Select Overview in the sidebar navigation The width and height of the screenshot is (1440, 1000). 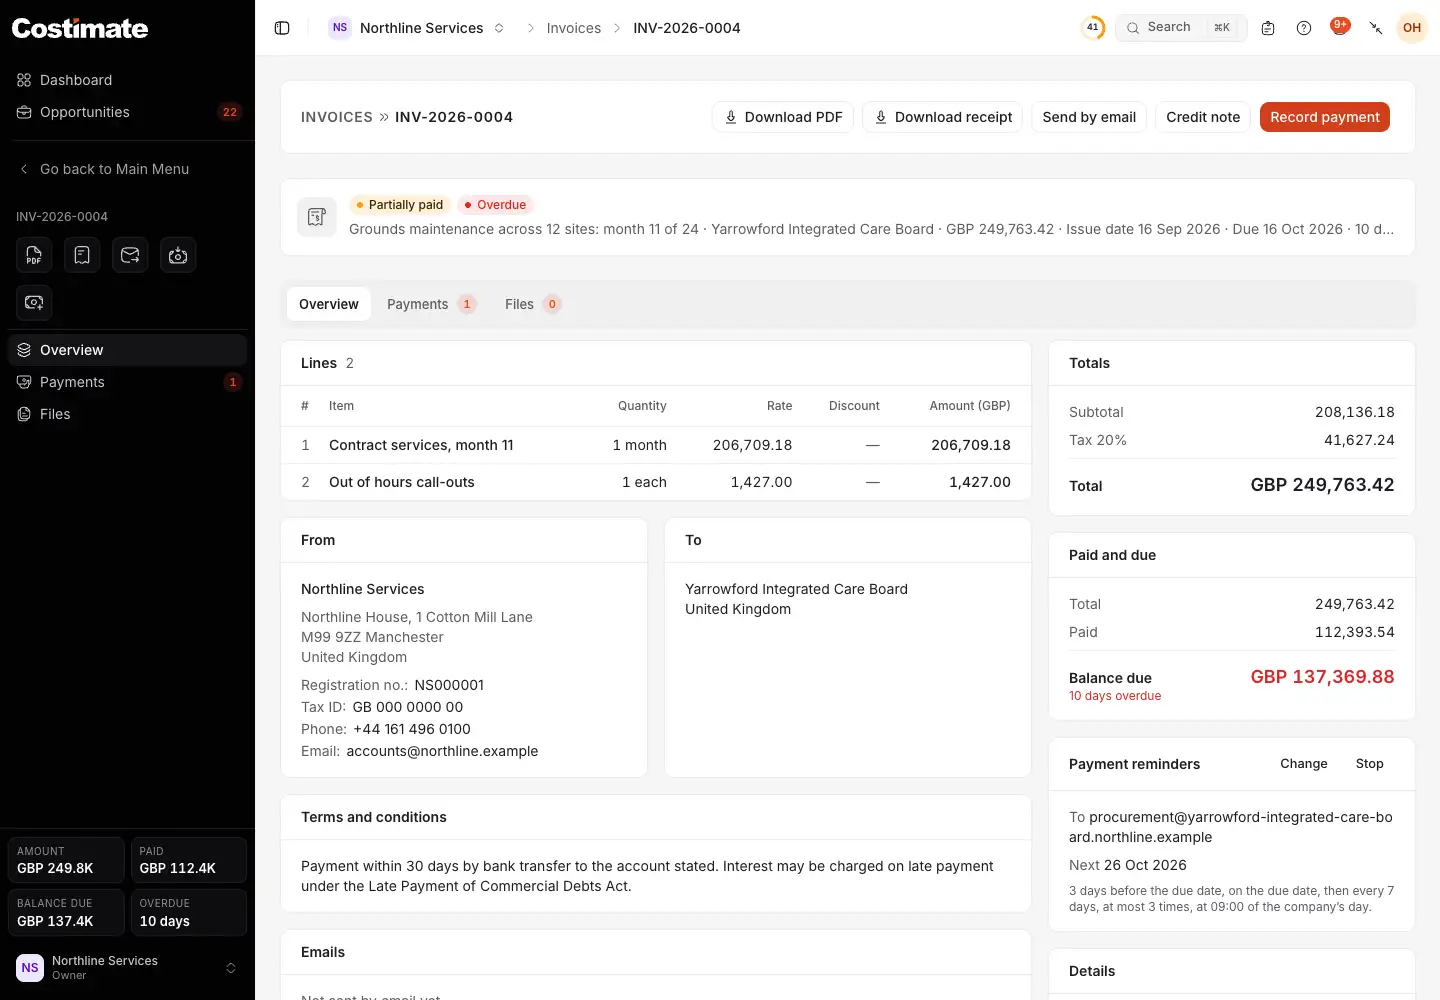pos(127,350)
